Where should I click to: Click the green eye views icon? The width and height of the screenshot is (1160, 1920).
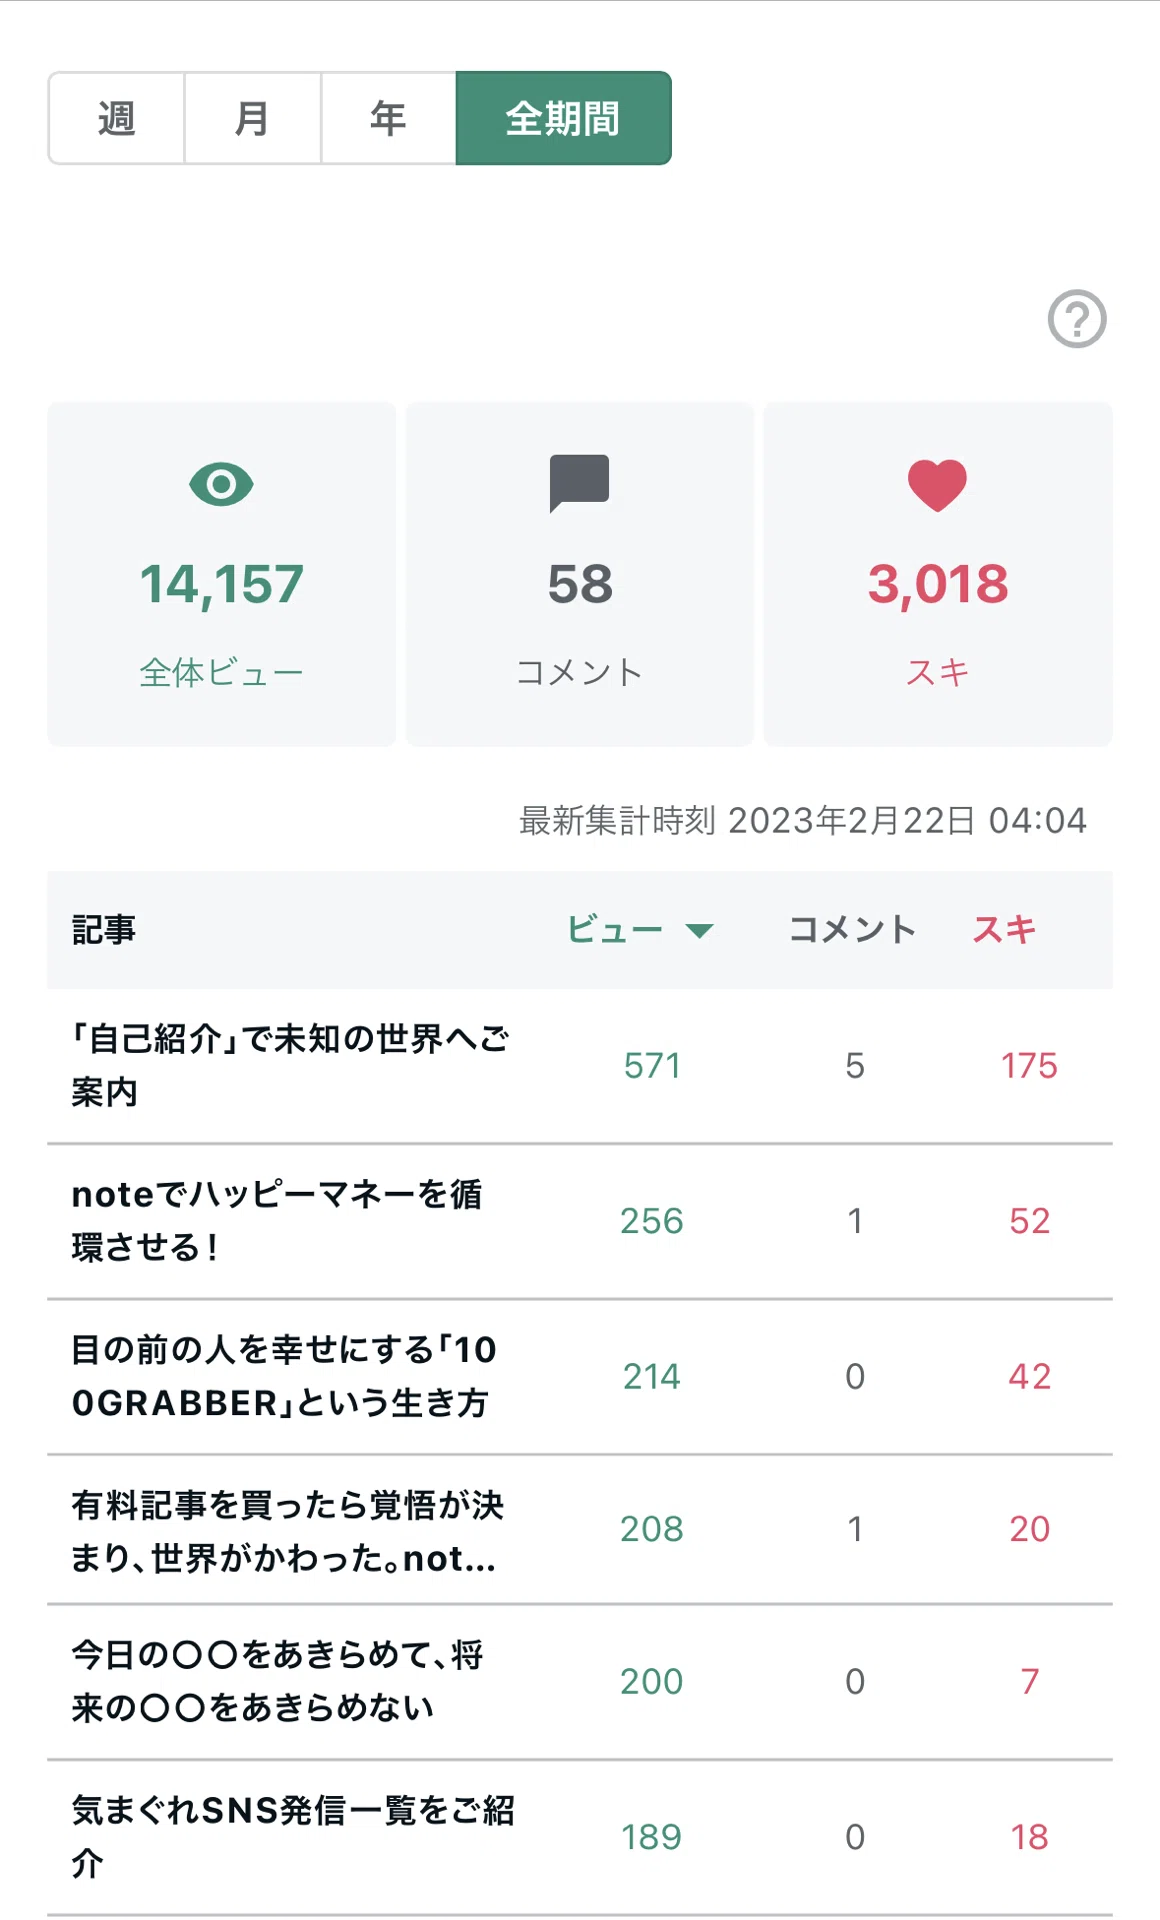(221, 484)
